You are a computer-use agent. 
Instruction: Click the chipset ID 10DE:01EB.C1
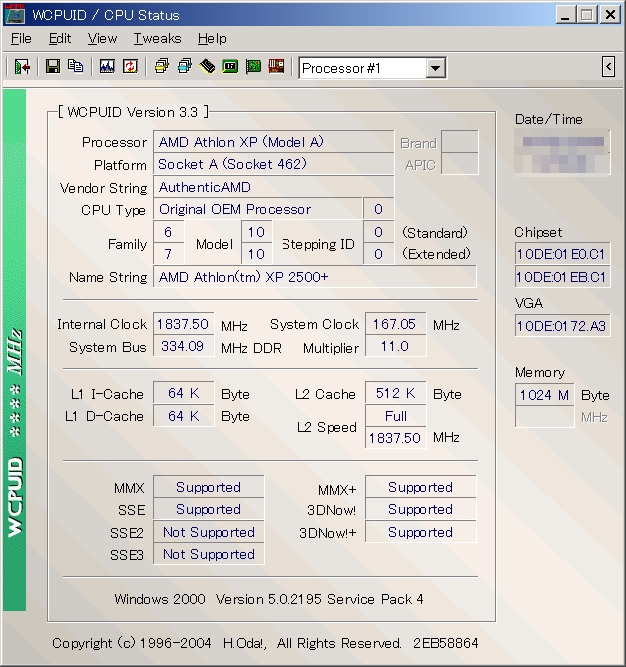[562, 277]
